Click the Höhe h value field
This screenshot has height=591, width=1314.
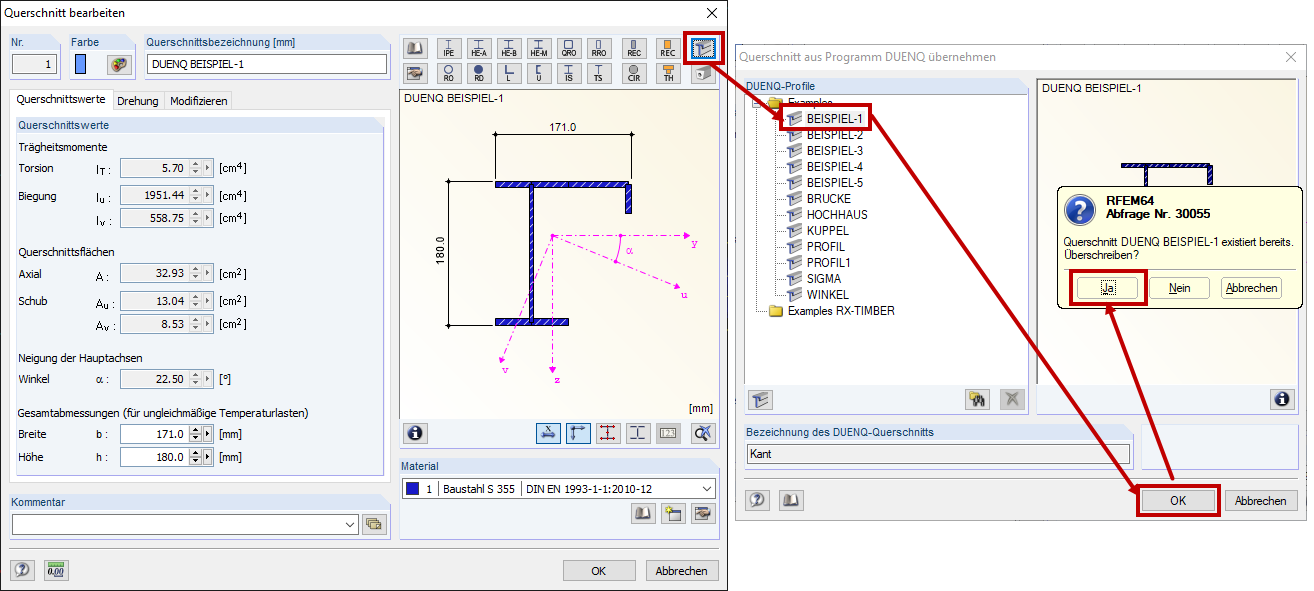tap(153, 457)
